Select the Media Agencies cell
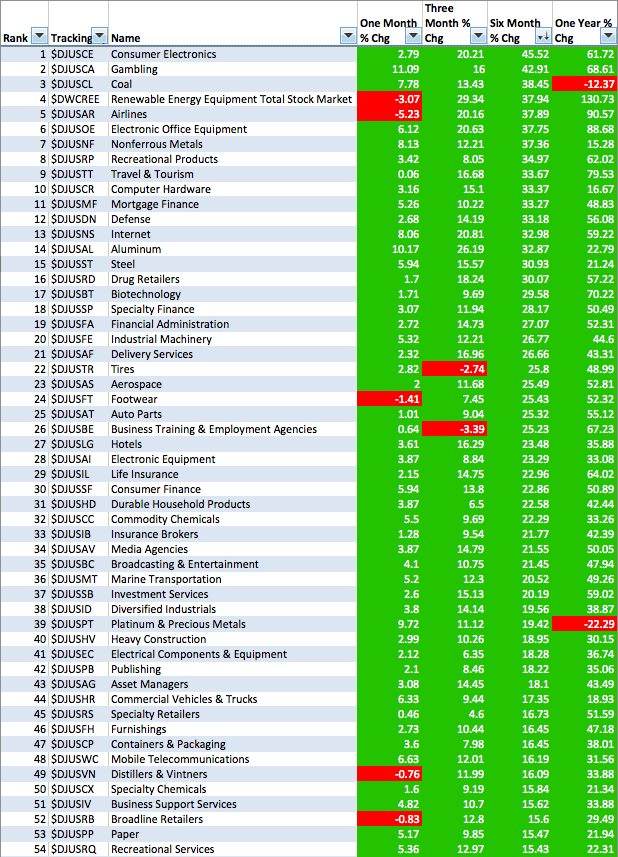618x857 pixels. [x=233, y=549]
